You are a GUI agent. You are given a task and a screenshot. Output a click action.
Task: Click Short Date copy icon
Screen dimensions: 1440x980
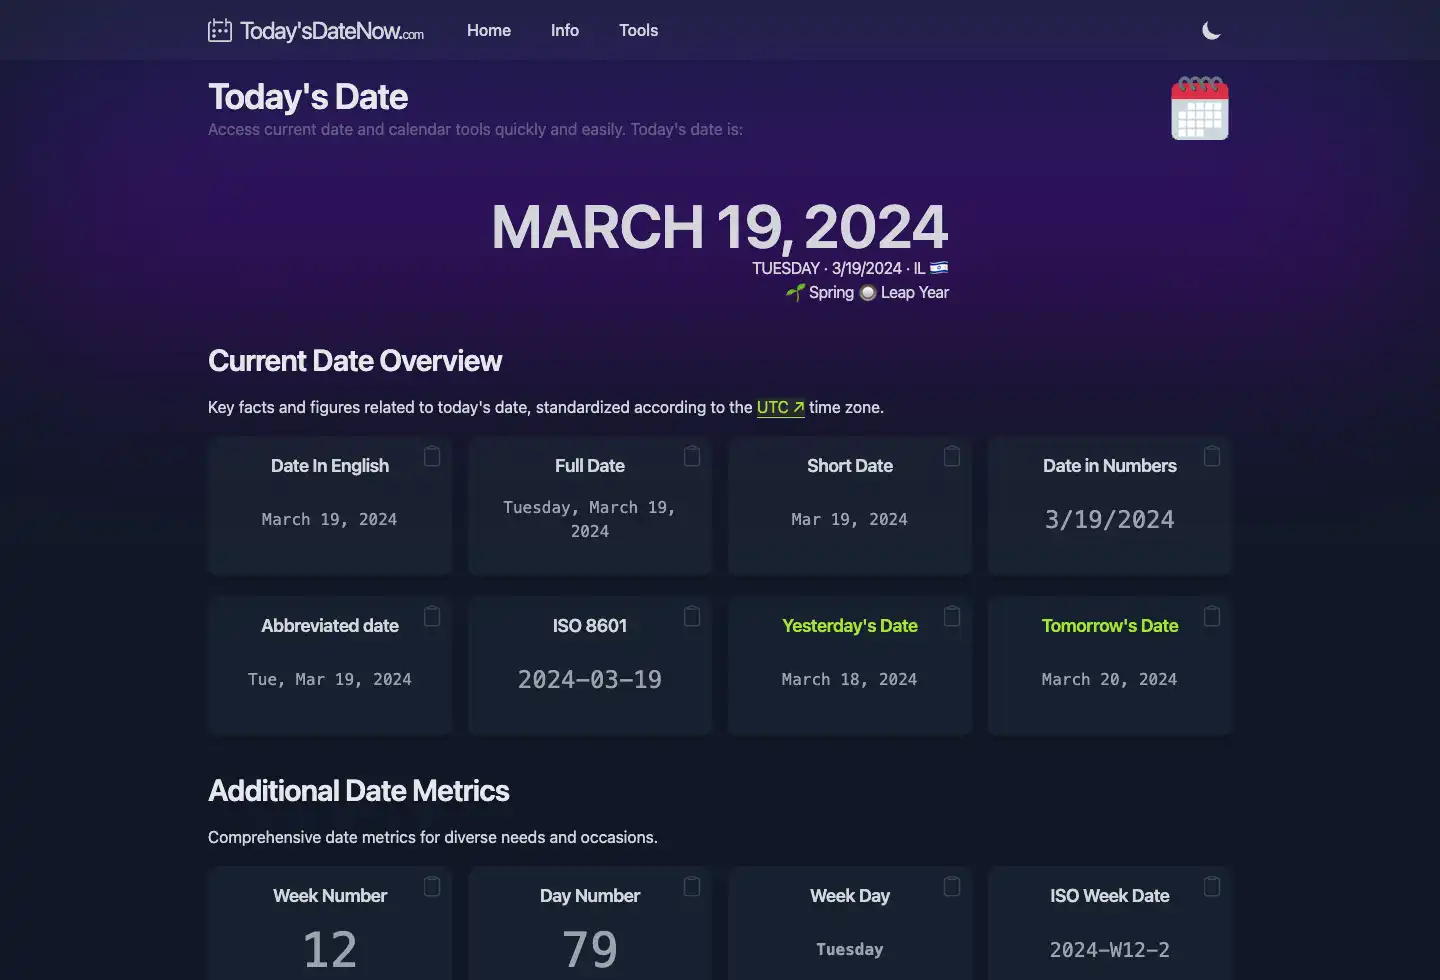coord(952,456)
